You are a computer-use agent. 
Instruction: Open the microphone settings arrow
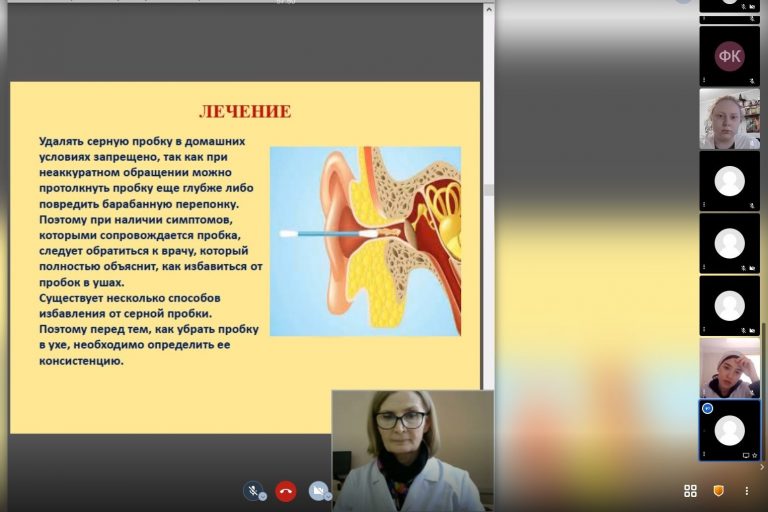263,496
